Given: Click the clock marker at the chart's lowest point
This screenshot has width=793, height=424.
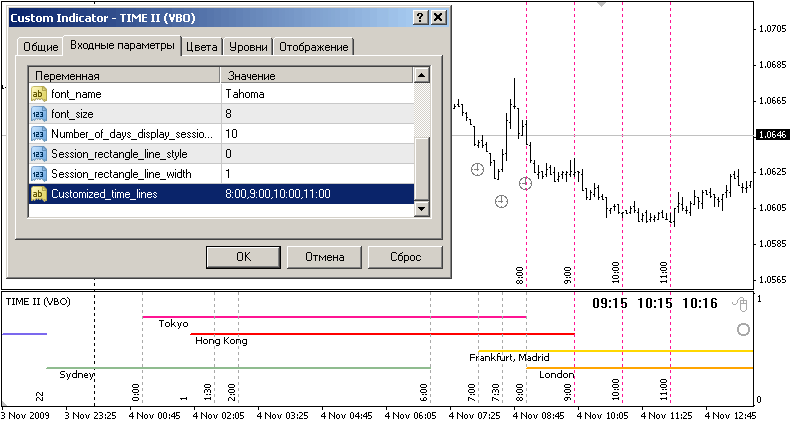Looking at the screenshot, I should [x=501, y=202].
